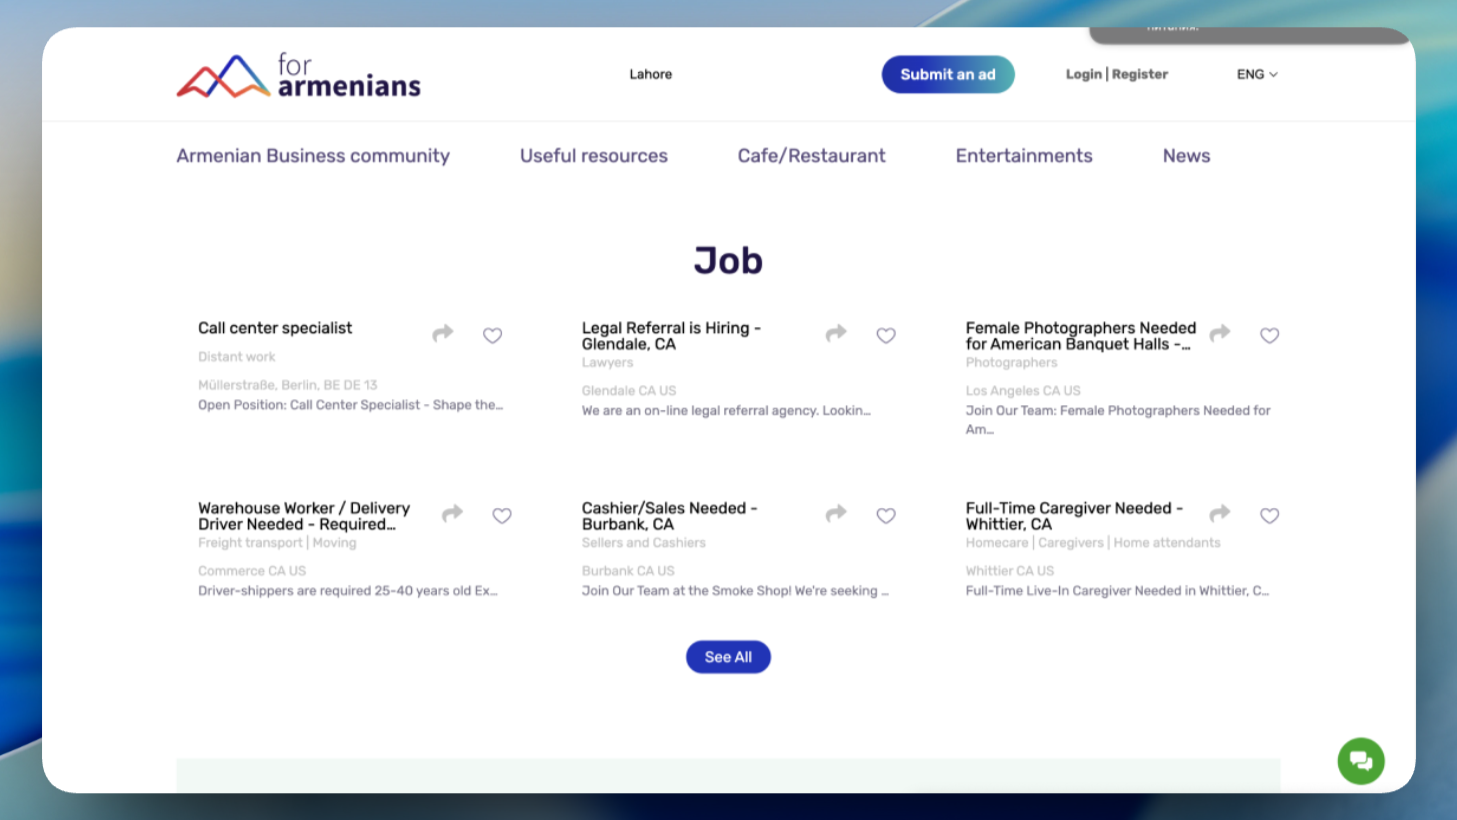Viewport: 1457px width, 820px height.
Task: Click the Login link
Action: pyautogui.click(x=1084, y=74)
